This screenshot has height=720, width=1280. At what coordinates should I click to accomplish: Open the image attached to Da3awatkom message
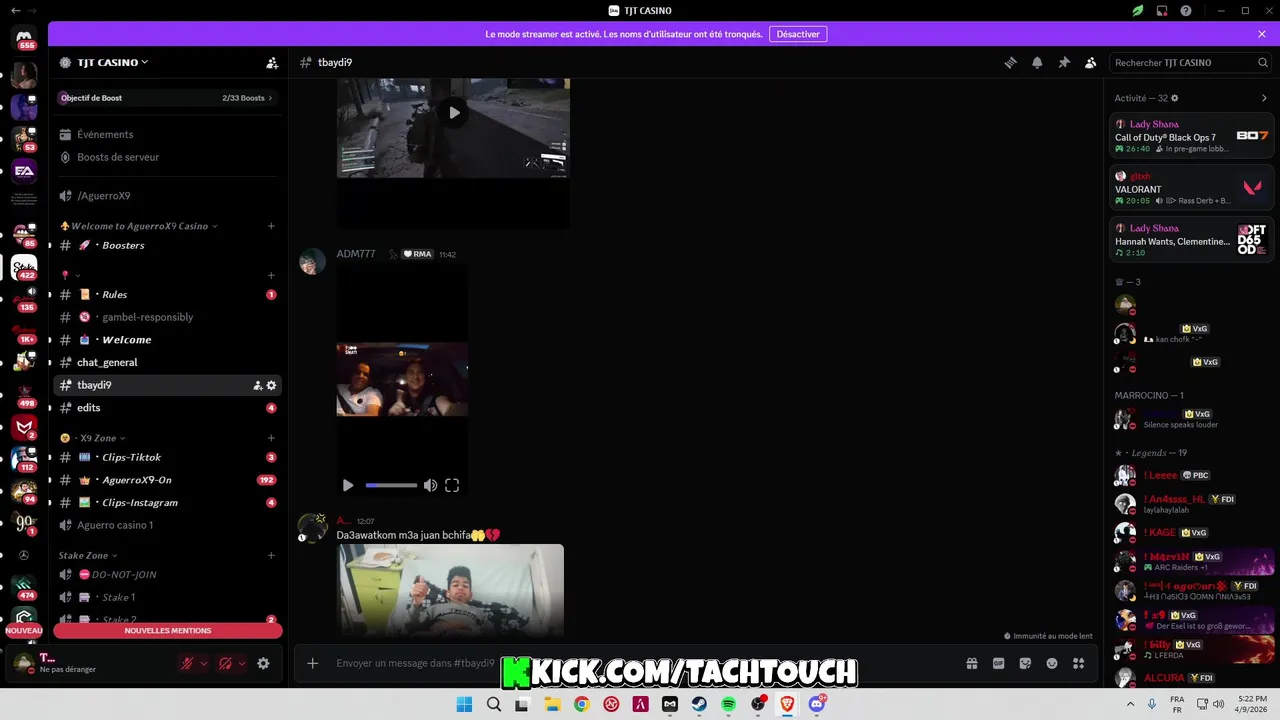[x=450, y=590]
